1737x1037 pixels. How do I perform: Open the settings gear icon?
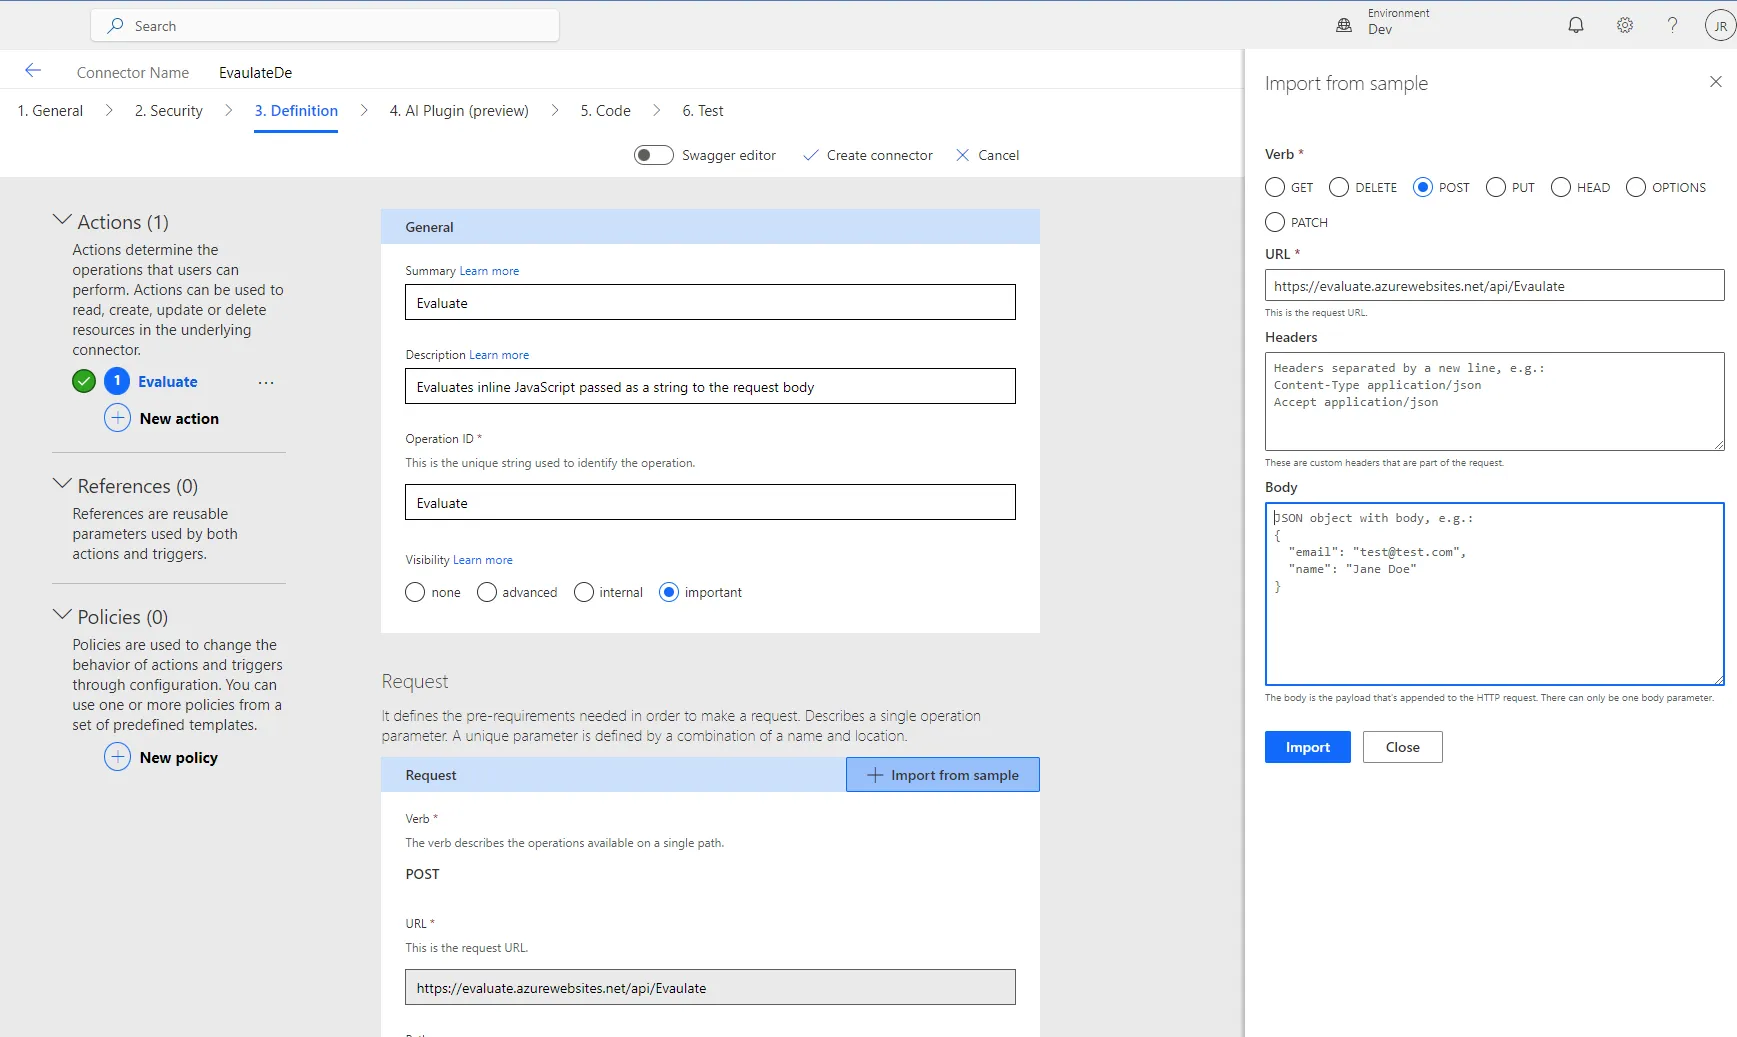[x=1624, y=26]
